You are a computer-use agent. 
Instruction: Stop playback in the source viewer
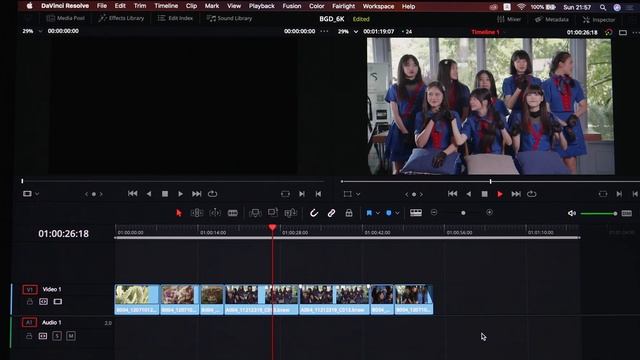tap(164, 194)
